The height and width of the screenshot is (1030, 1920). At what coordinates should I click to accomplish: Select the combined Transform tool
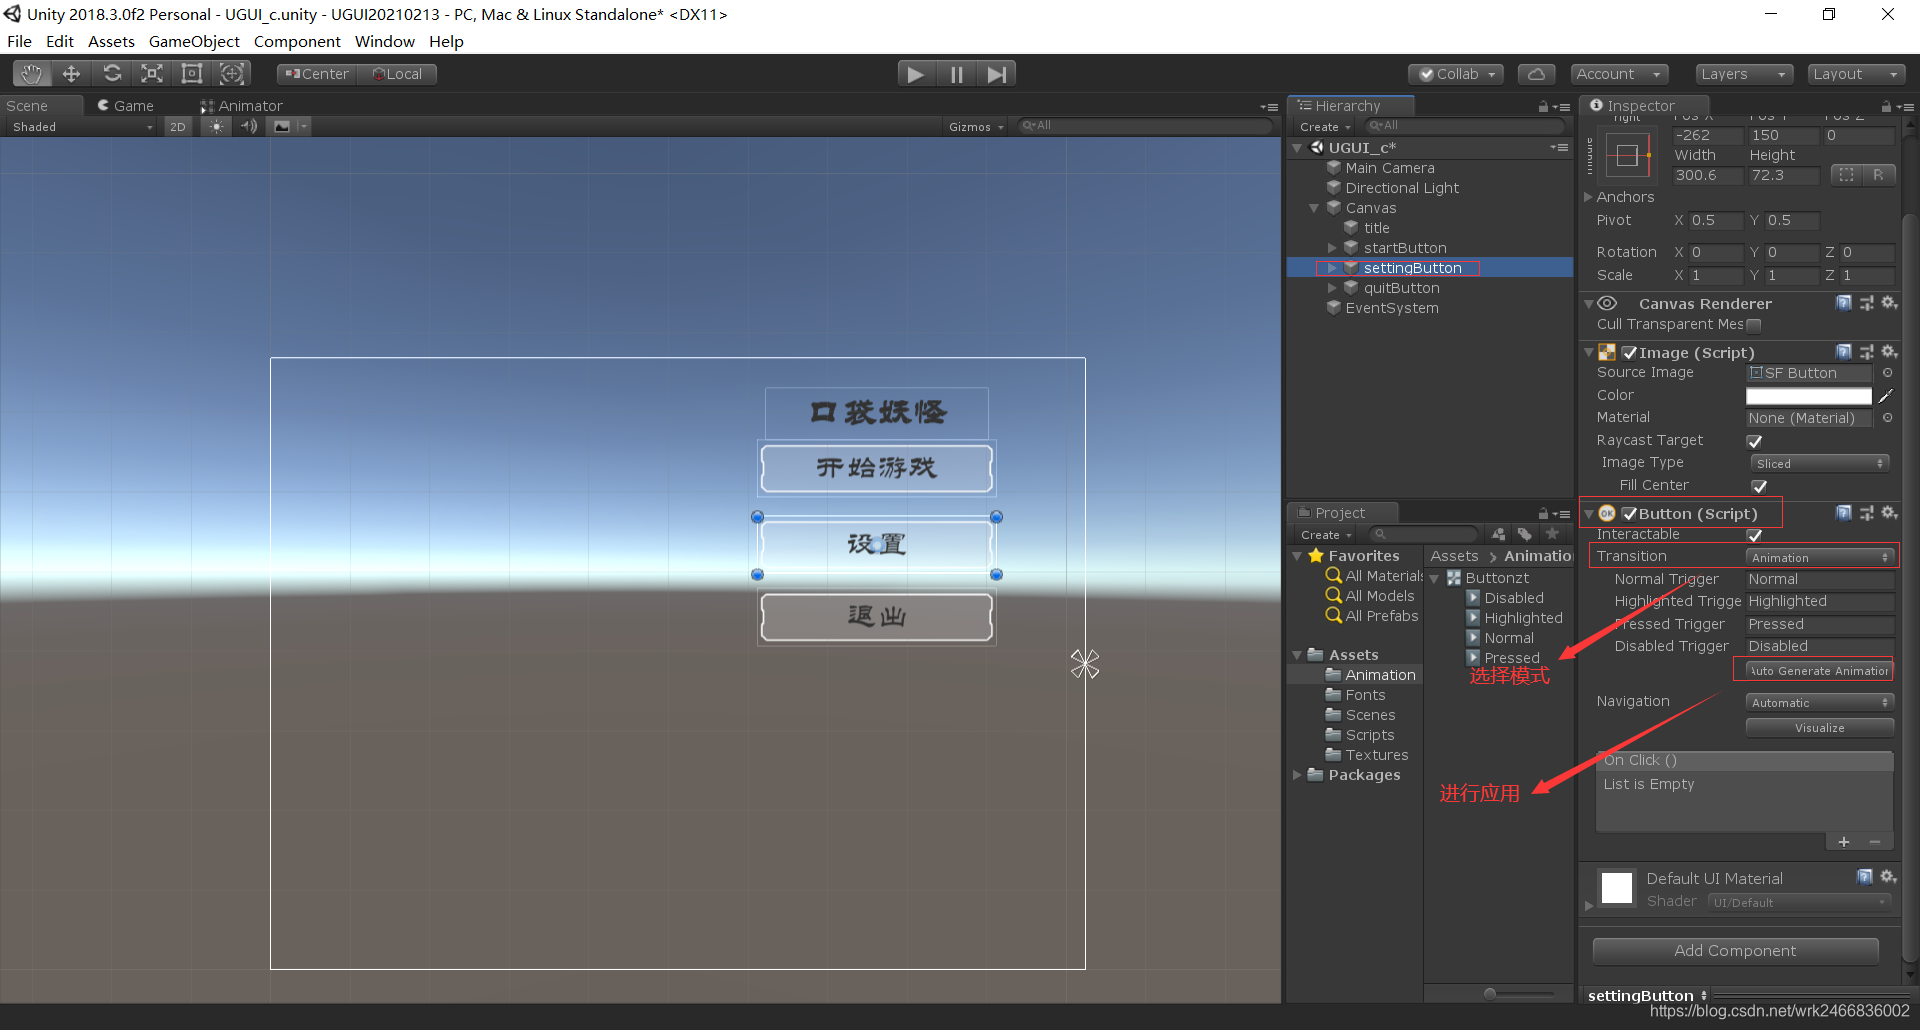[x=232, y=74]
